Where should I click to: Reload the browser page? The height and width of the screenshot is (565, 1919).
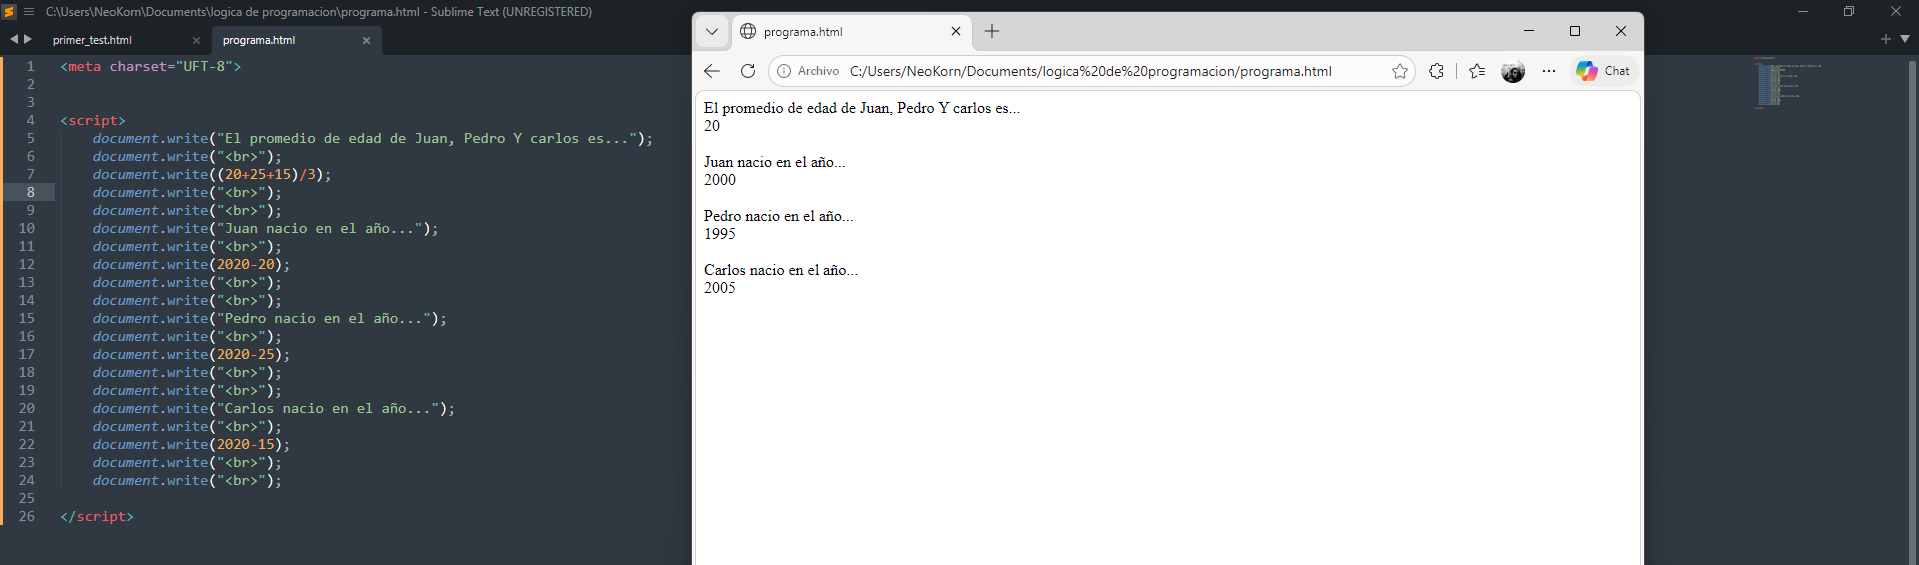pos(748,71)
